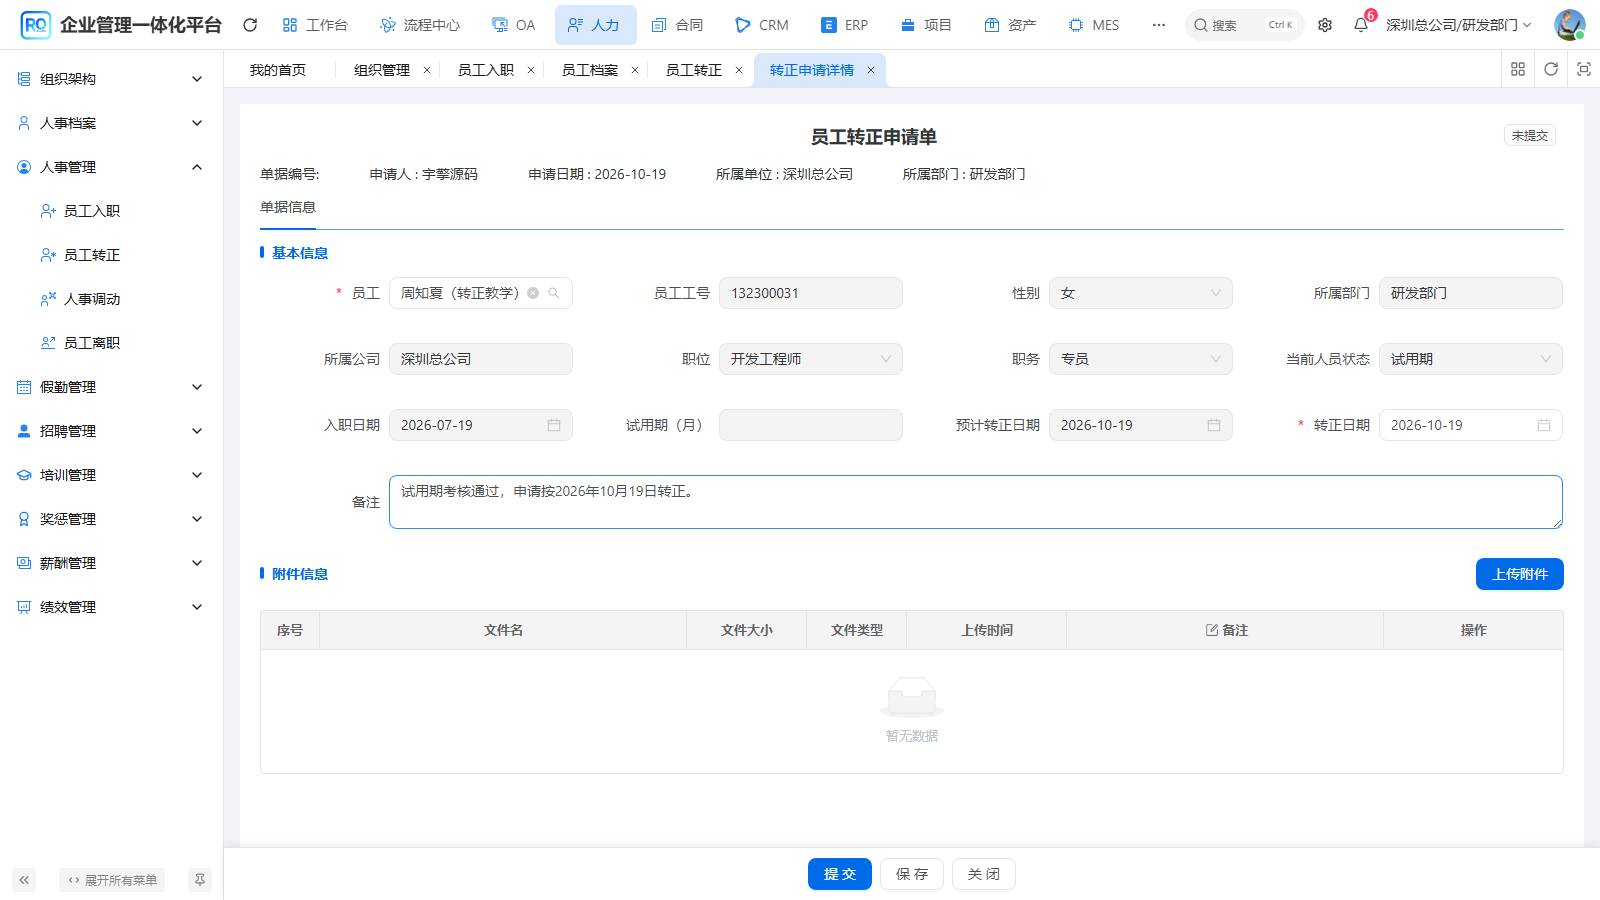Open the 当前人员状态 dropdown
The width and height of the screenshot is (1600, 900).
[1471, 359]
